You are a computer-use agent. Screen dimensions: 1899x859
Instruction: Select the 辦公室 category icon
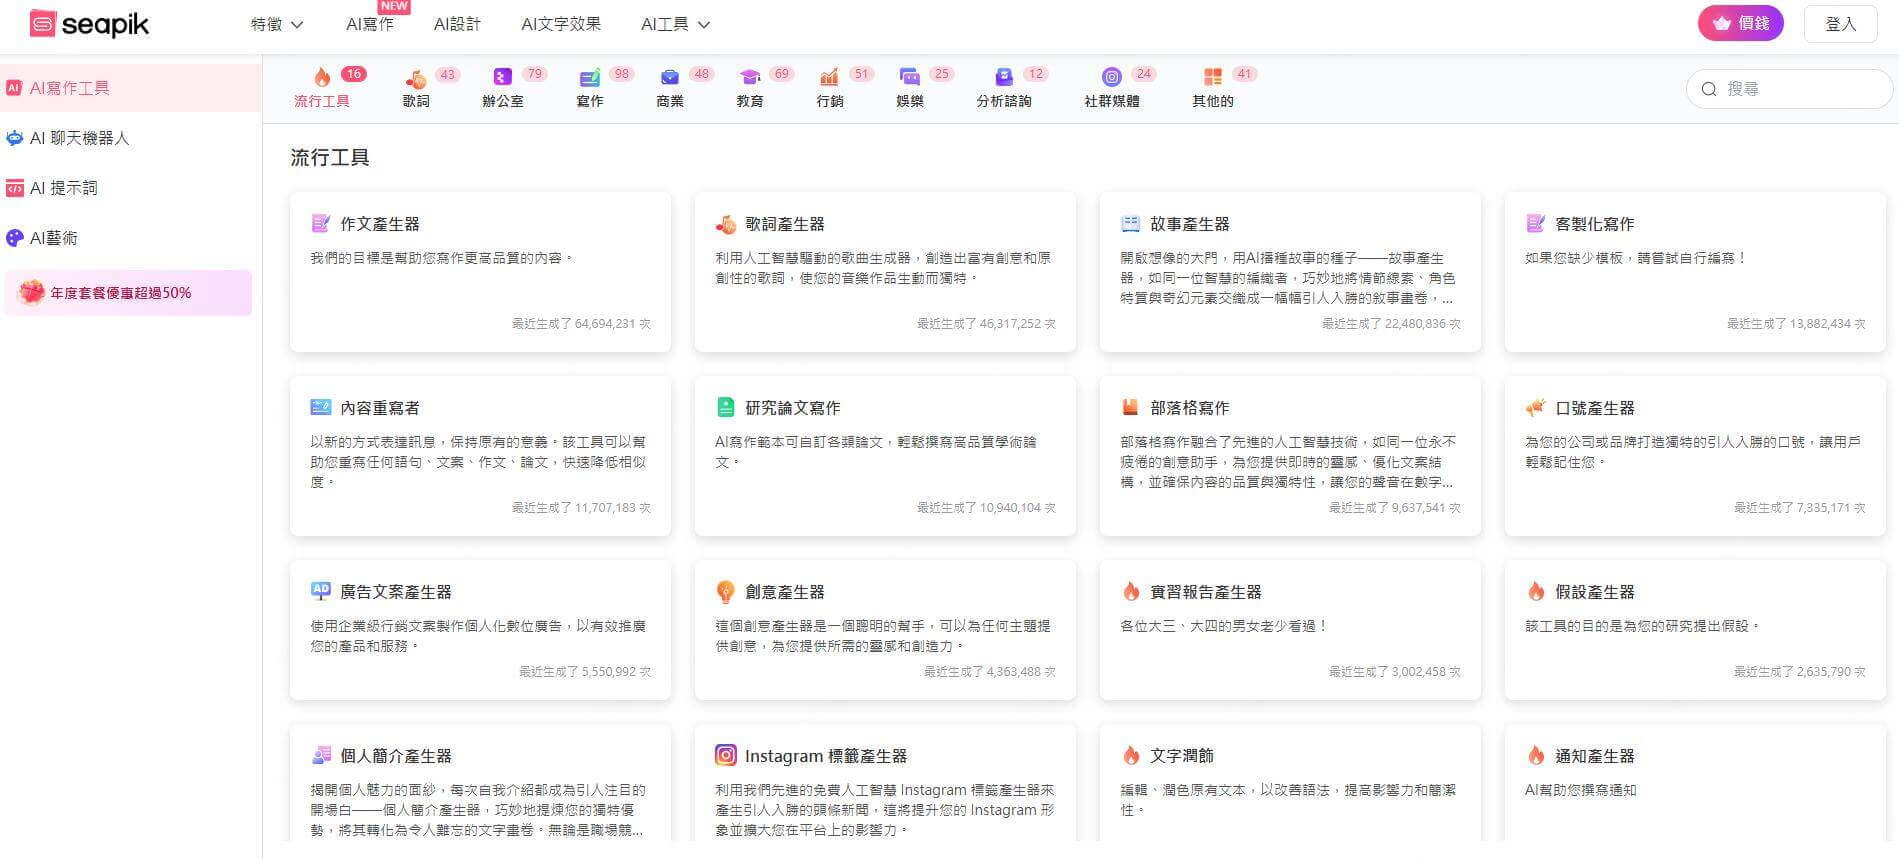pyautogui.click(x=503, y=77)
